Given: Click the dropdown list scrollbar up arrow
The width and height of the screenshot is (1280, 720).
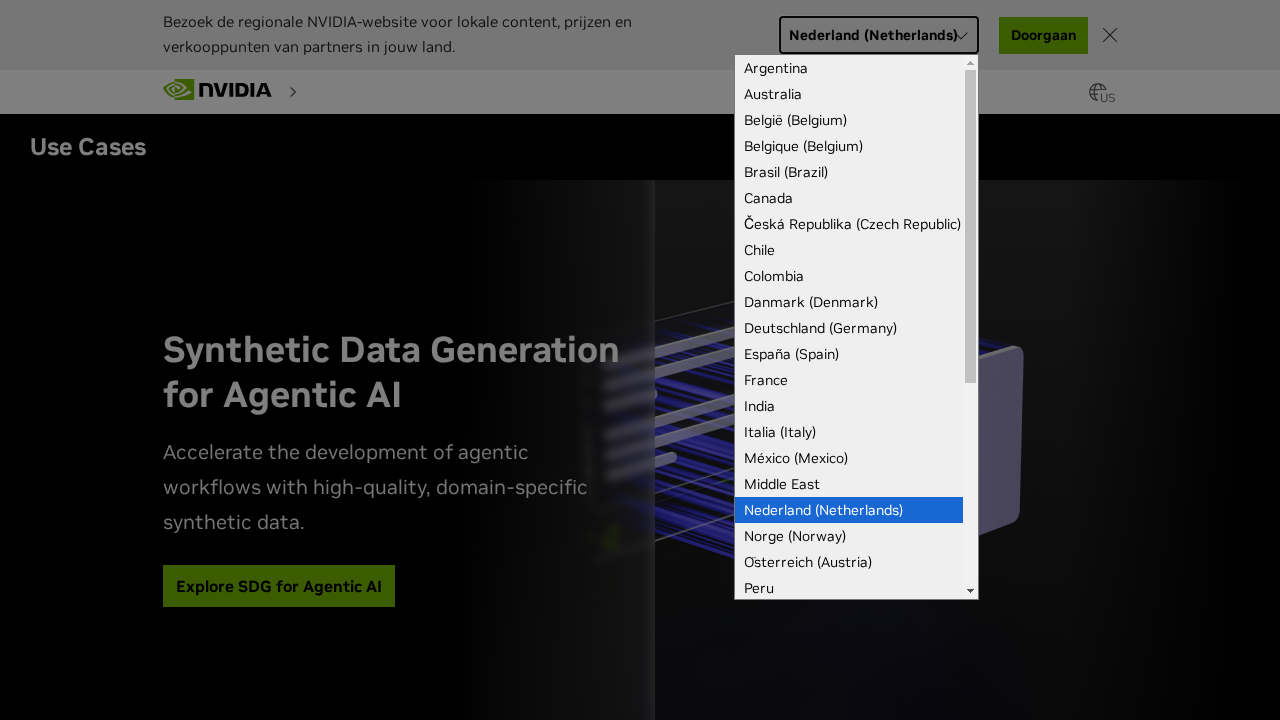Looking at the screenshot, I should (970, 63).
